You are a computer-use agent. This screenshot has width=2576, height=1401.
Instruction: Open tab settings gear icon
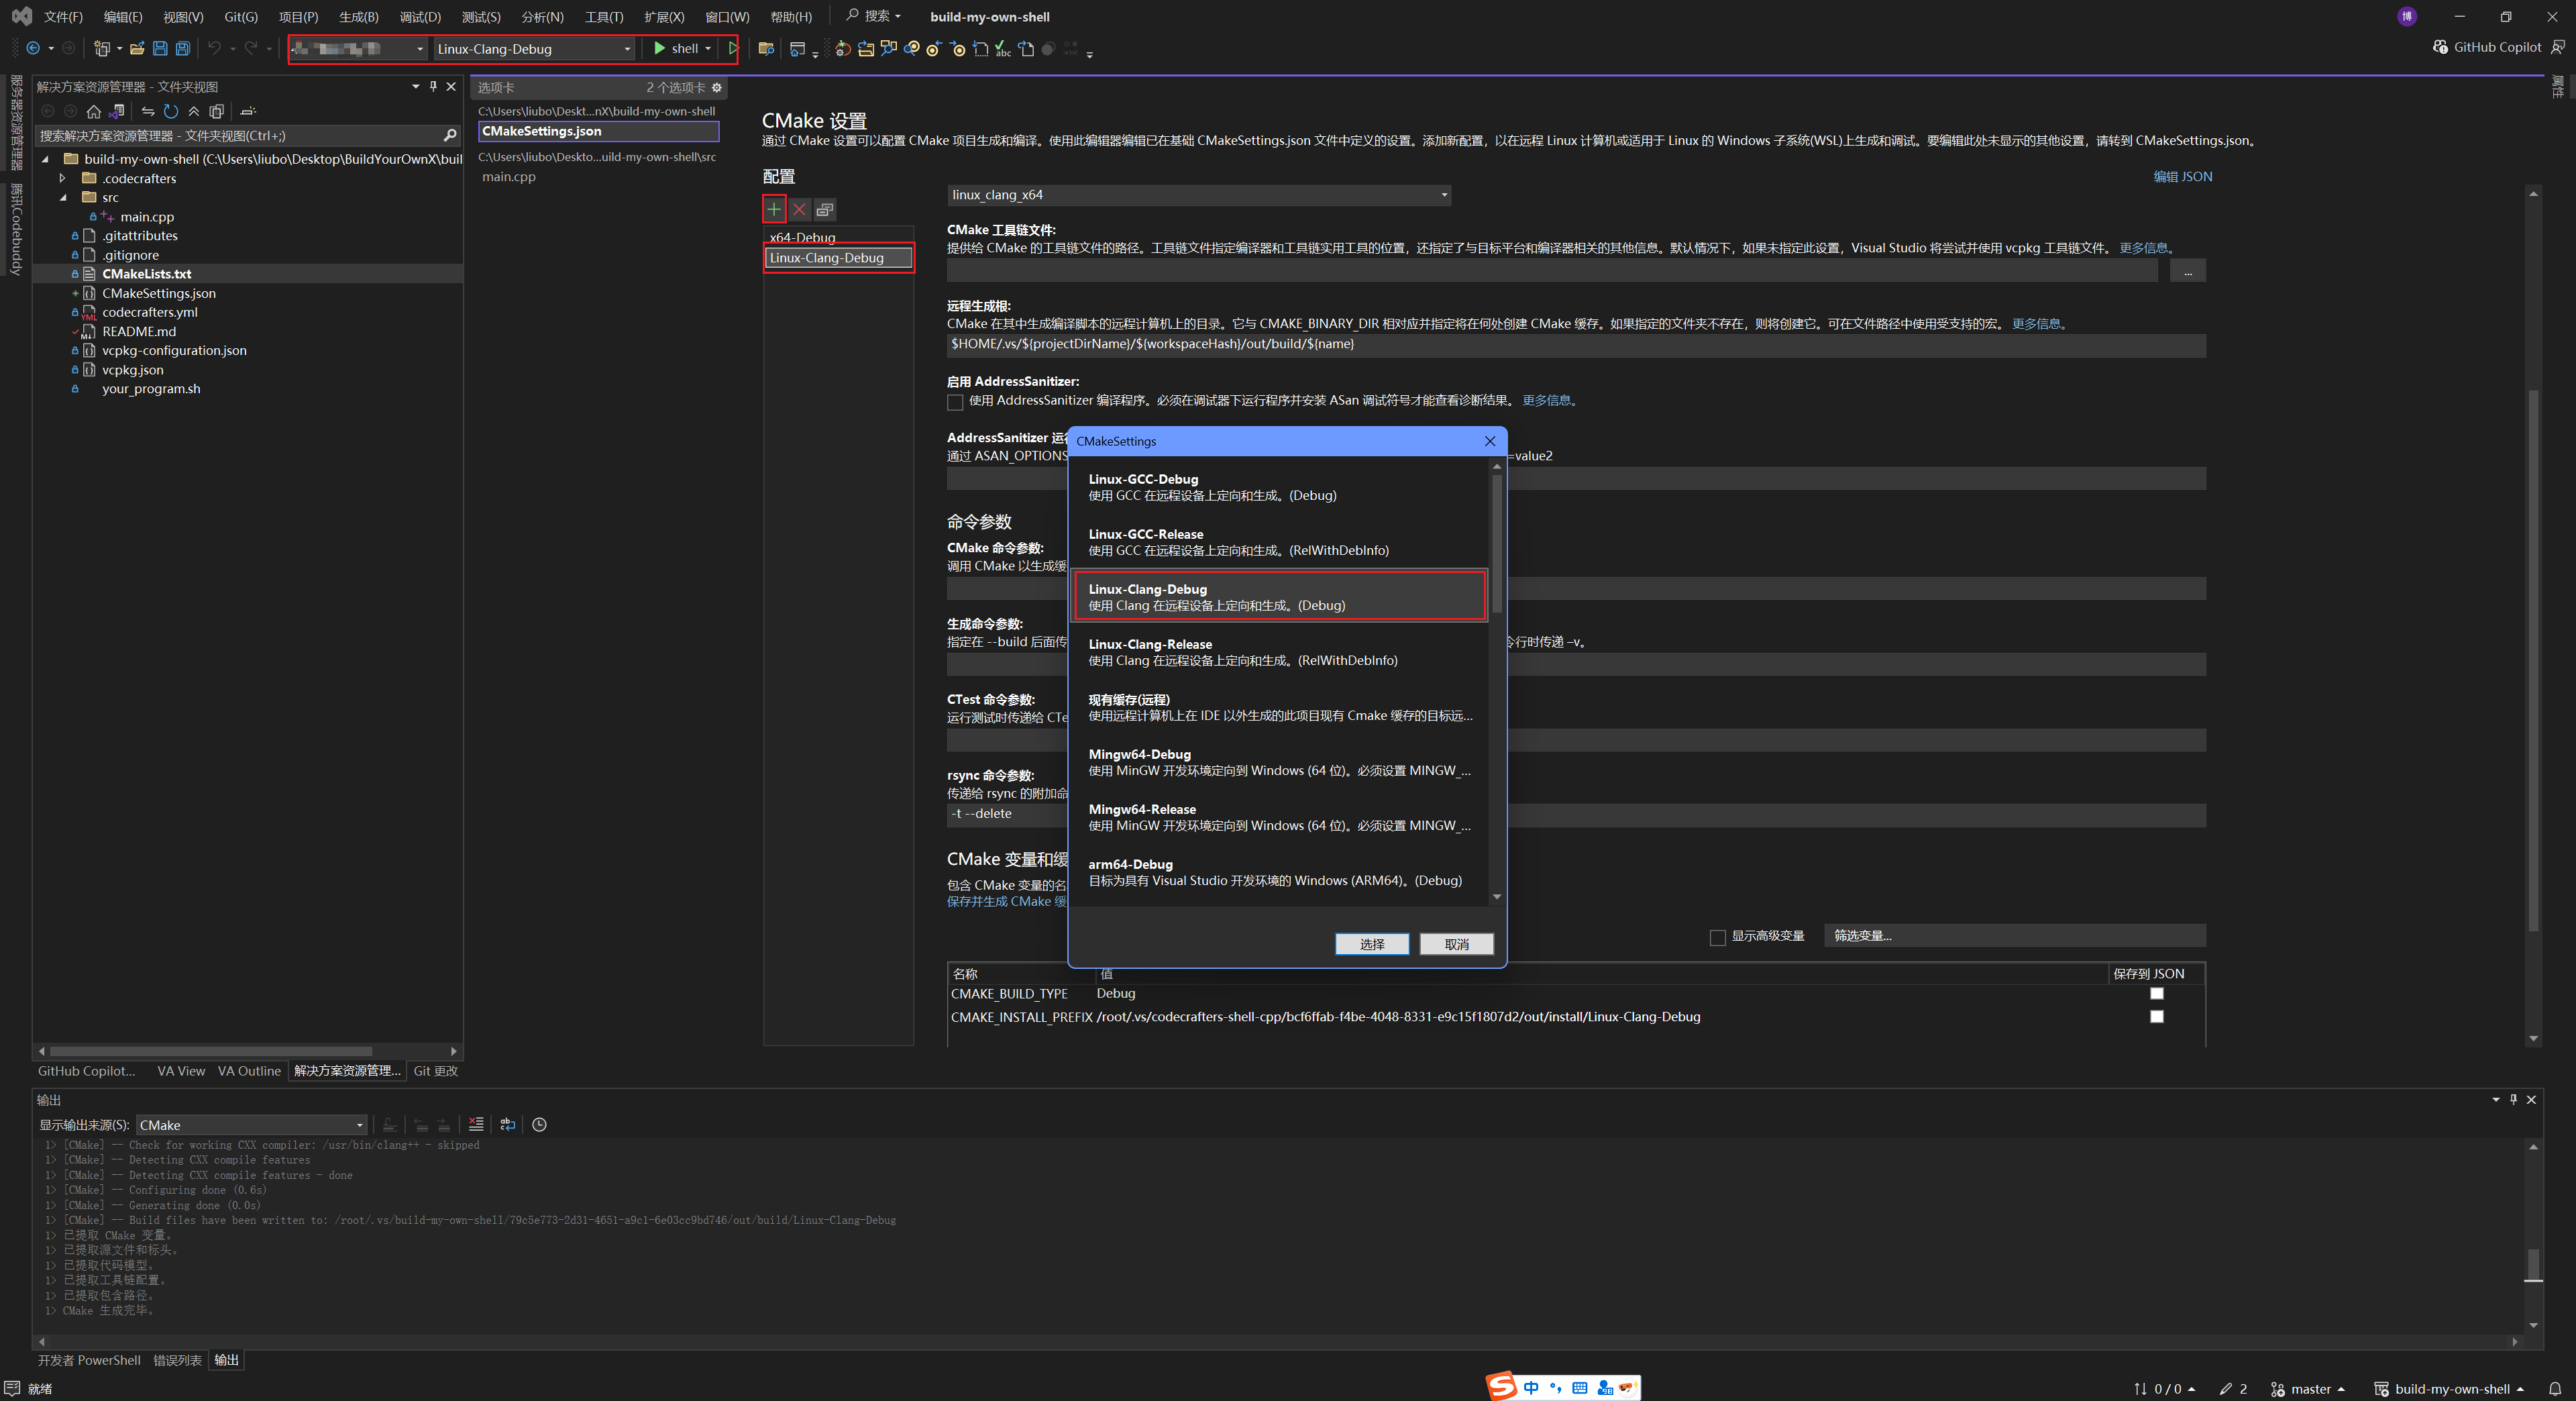716,87
